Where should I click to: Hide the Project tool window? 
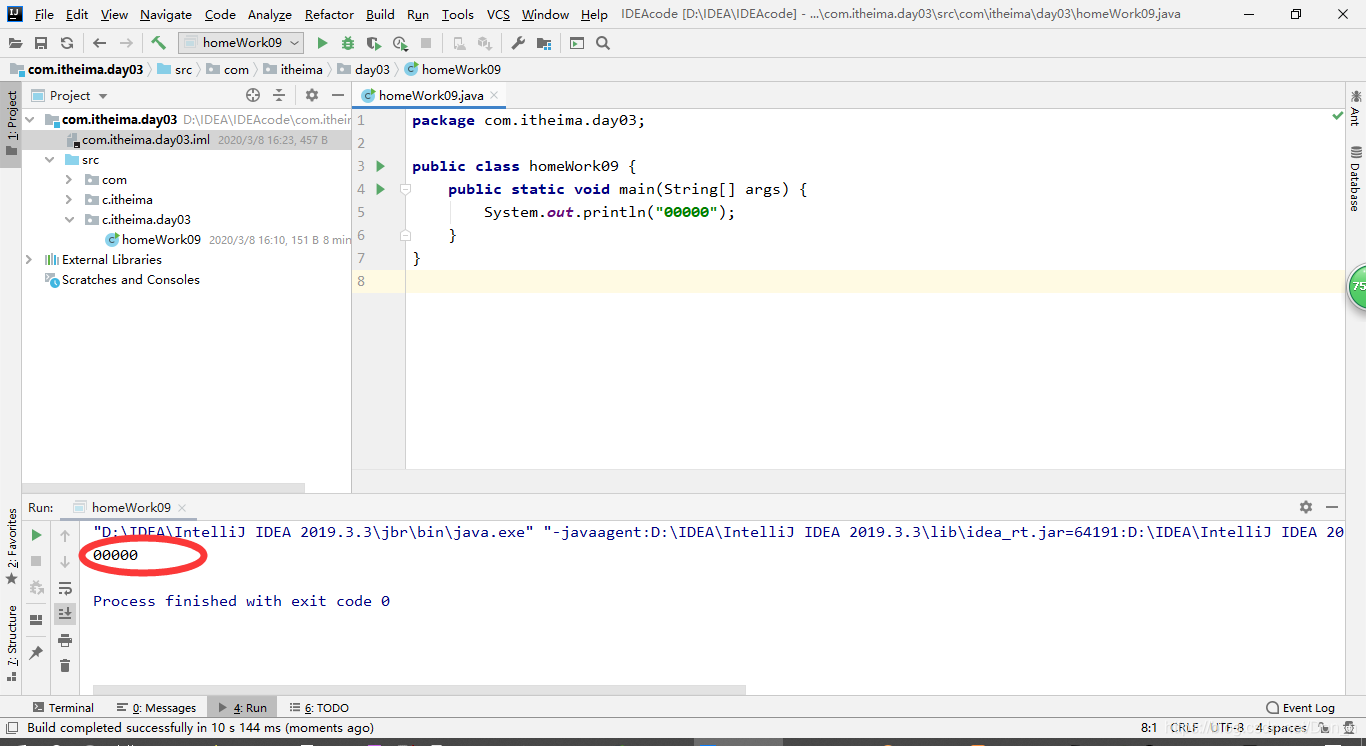pyautogui.click(x=338, y=95)
